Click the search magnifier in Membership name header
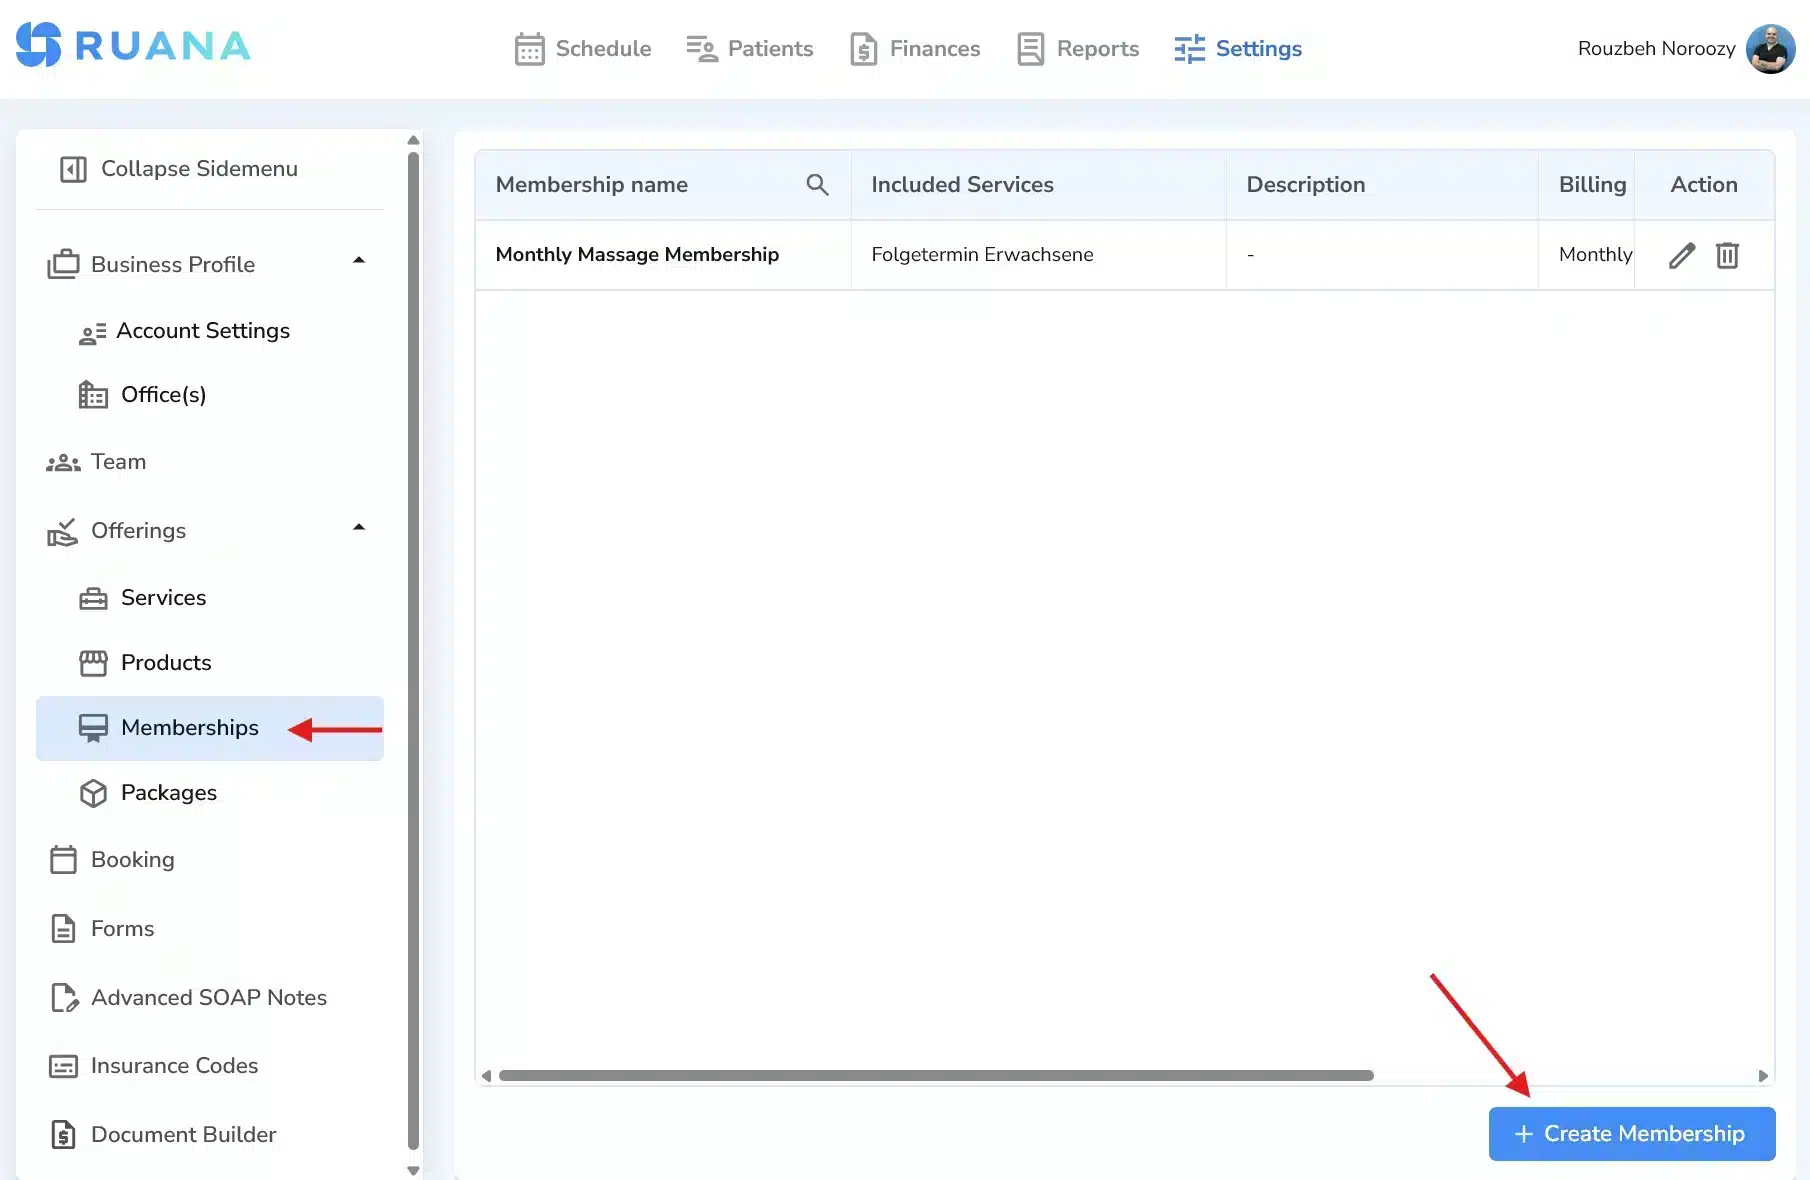The height and width of the screenshot is (1180, 1810). point(817,185)
